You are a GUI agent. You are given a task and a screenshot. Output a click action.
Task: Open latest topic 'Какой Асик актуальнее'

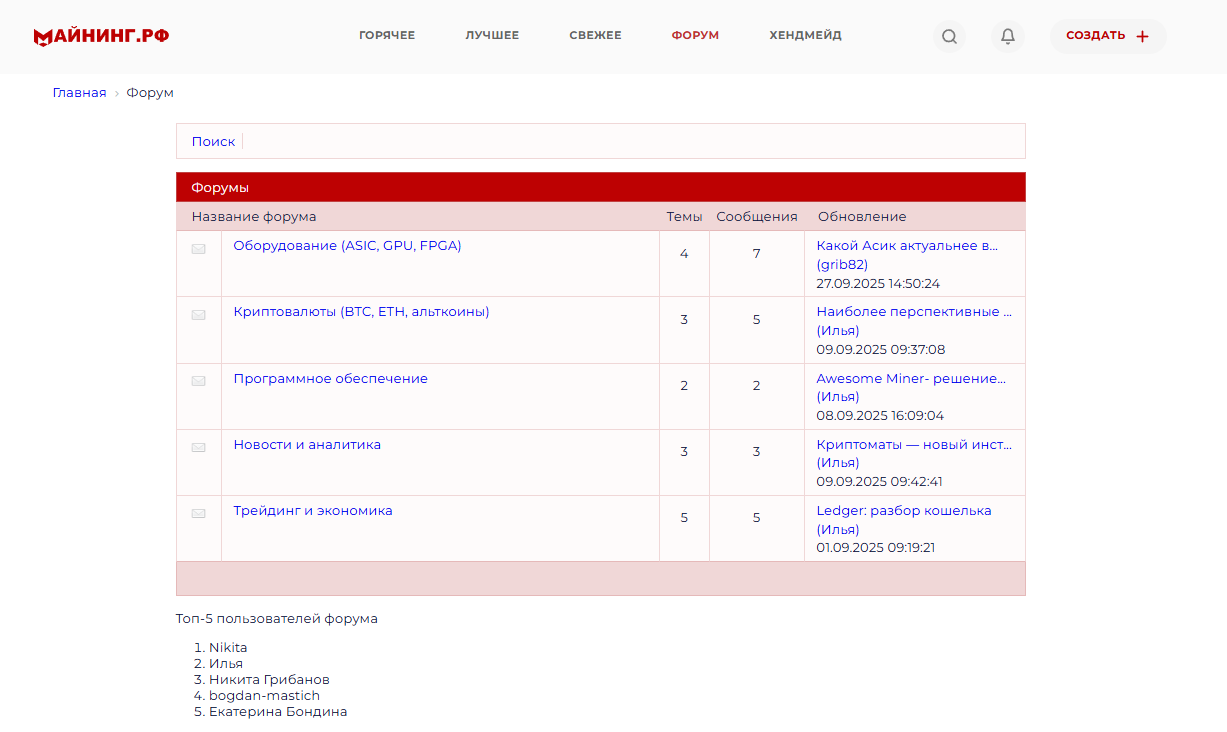click(x=907, y=246)
